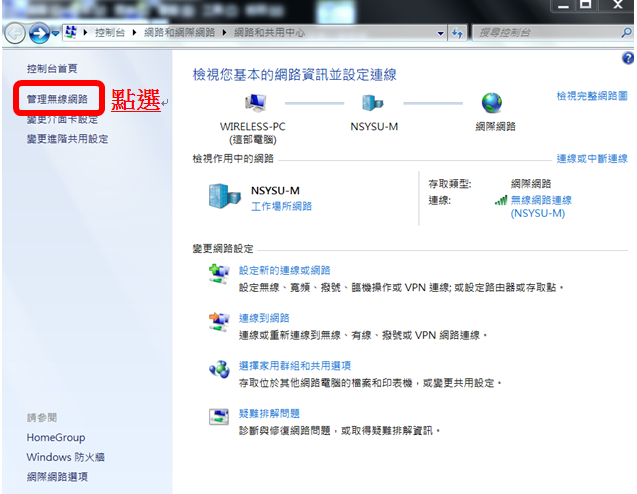Open 管理無線網路 in the left sidebar
Image resolution: width=637 pixels, height=494 pixels.
56,99
